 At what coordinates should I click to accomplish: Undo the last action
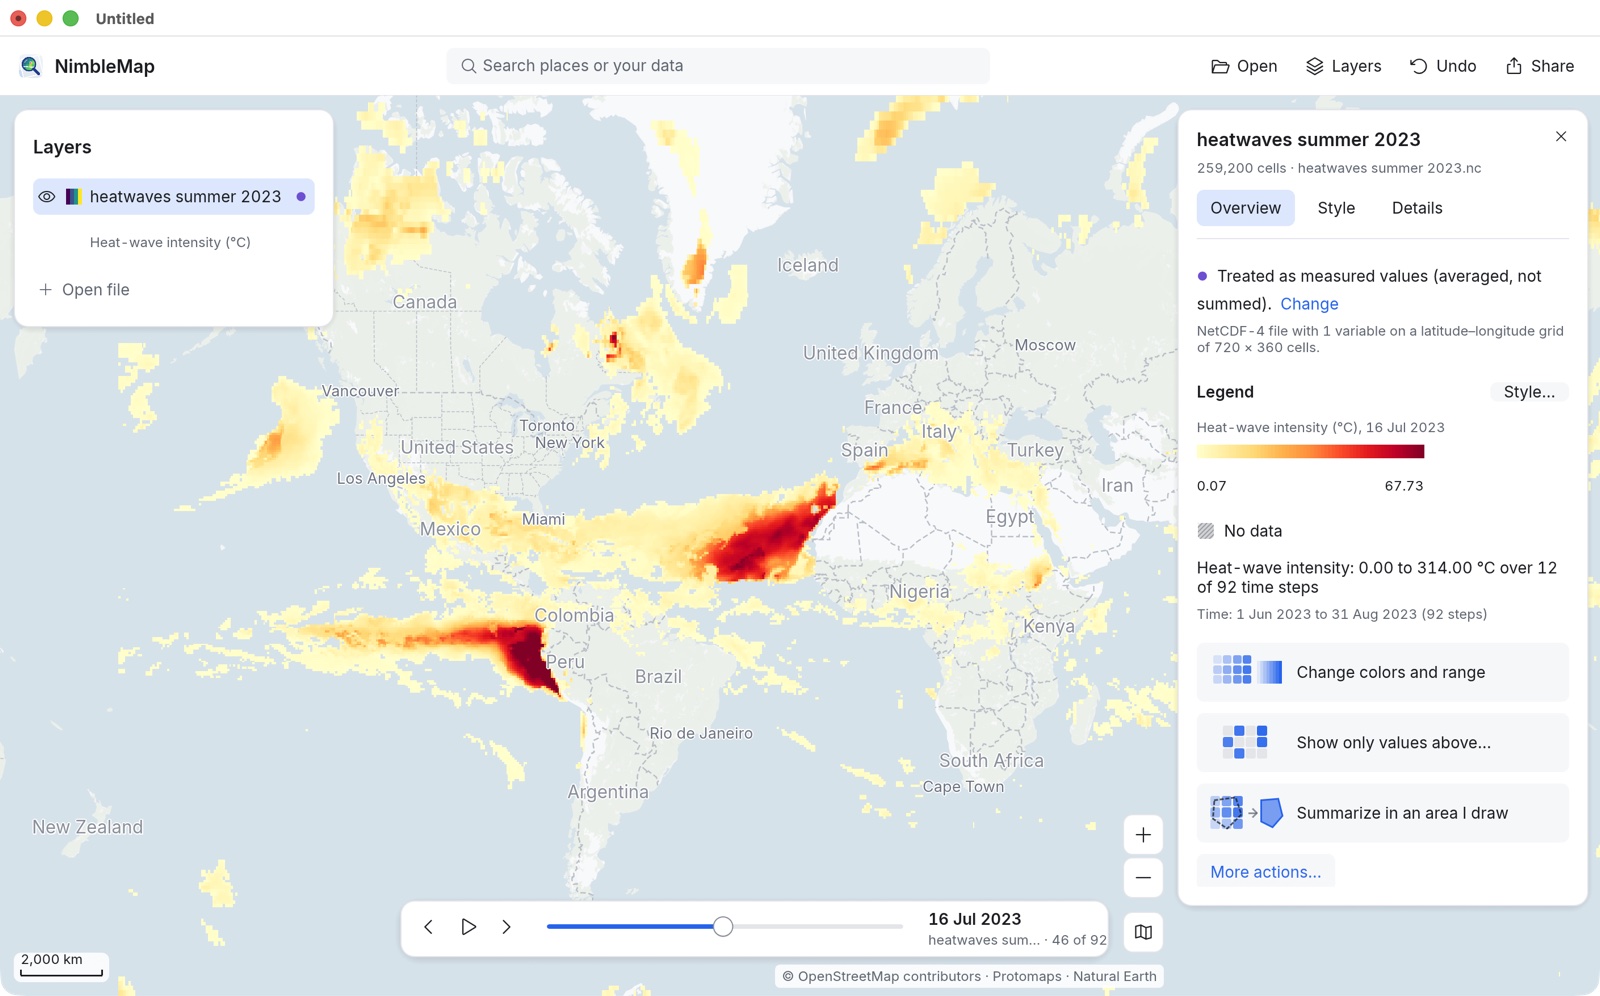point(1418,66)
